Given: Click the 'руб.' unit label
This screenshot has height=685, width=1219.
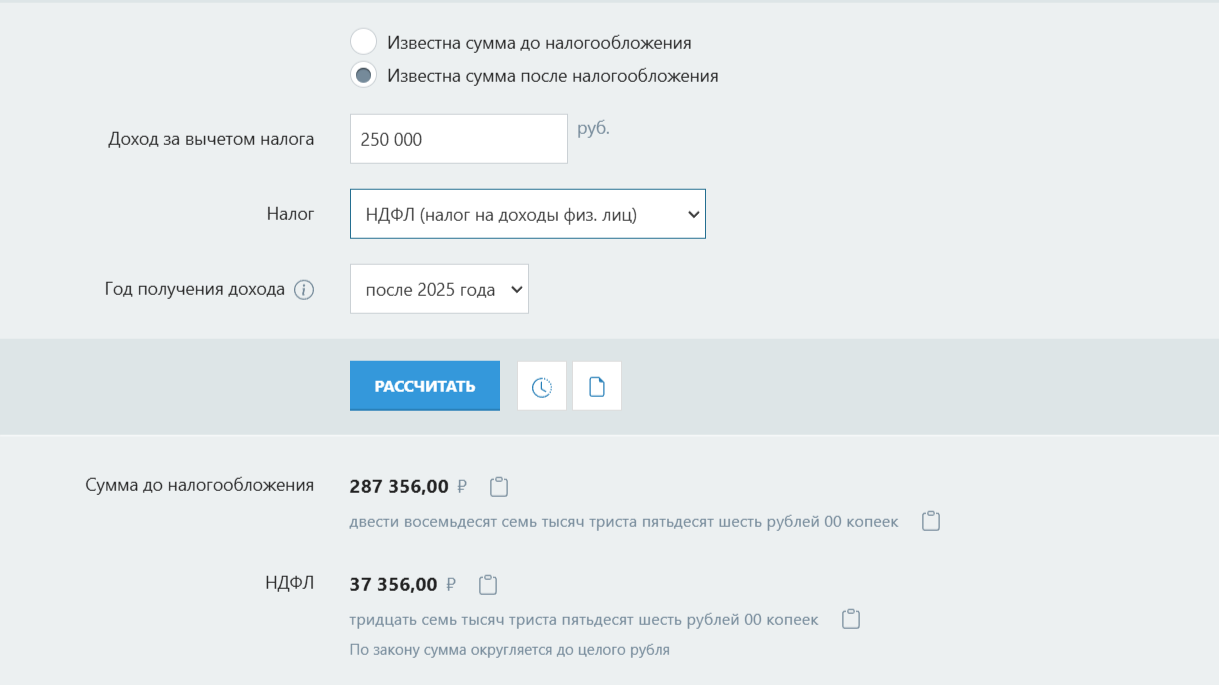Looking at the screenshot, I should pyautogui.click(x=594, y=128).
